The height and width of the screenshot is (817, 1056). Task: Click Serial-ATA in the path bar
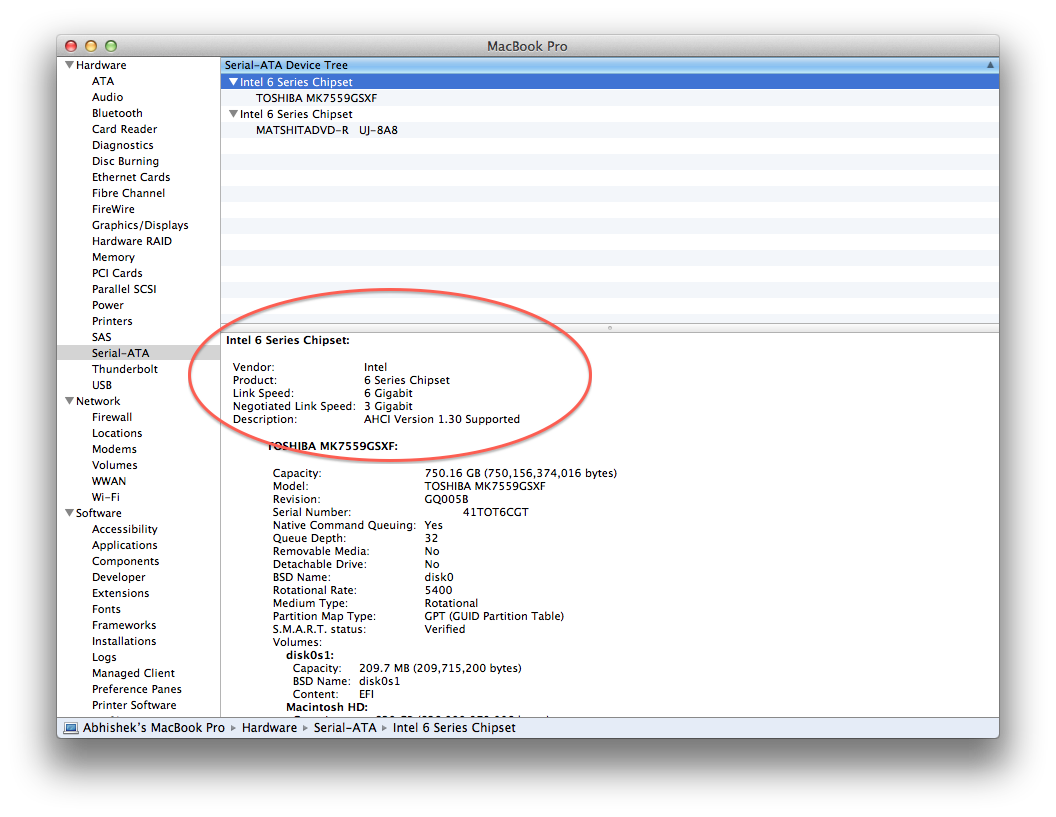345,728
